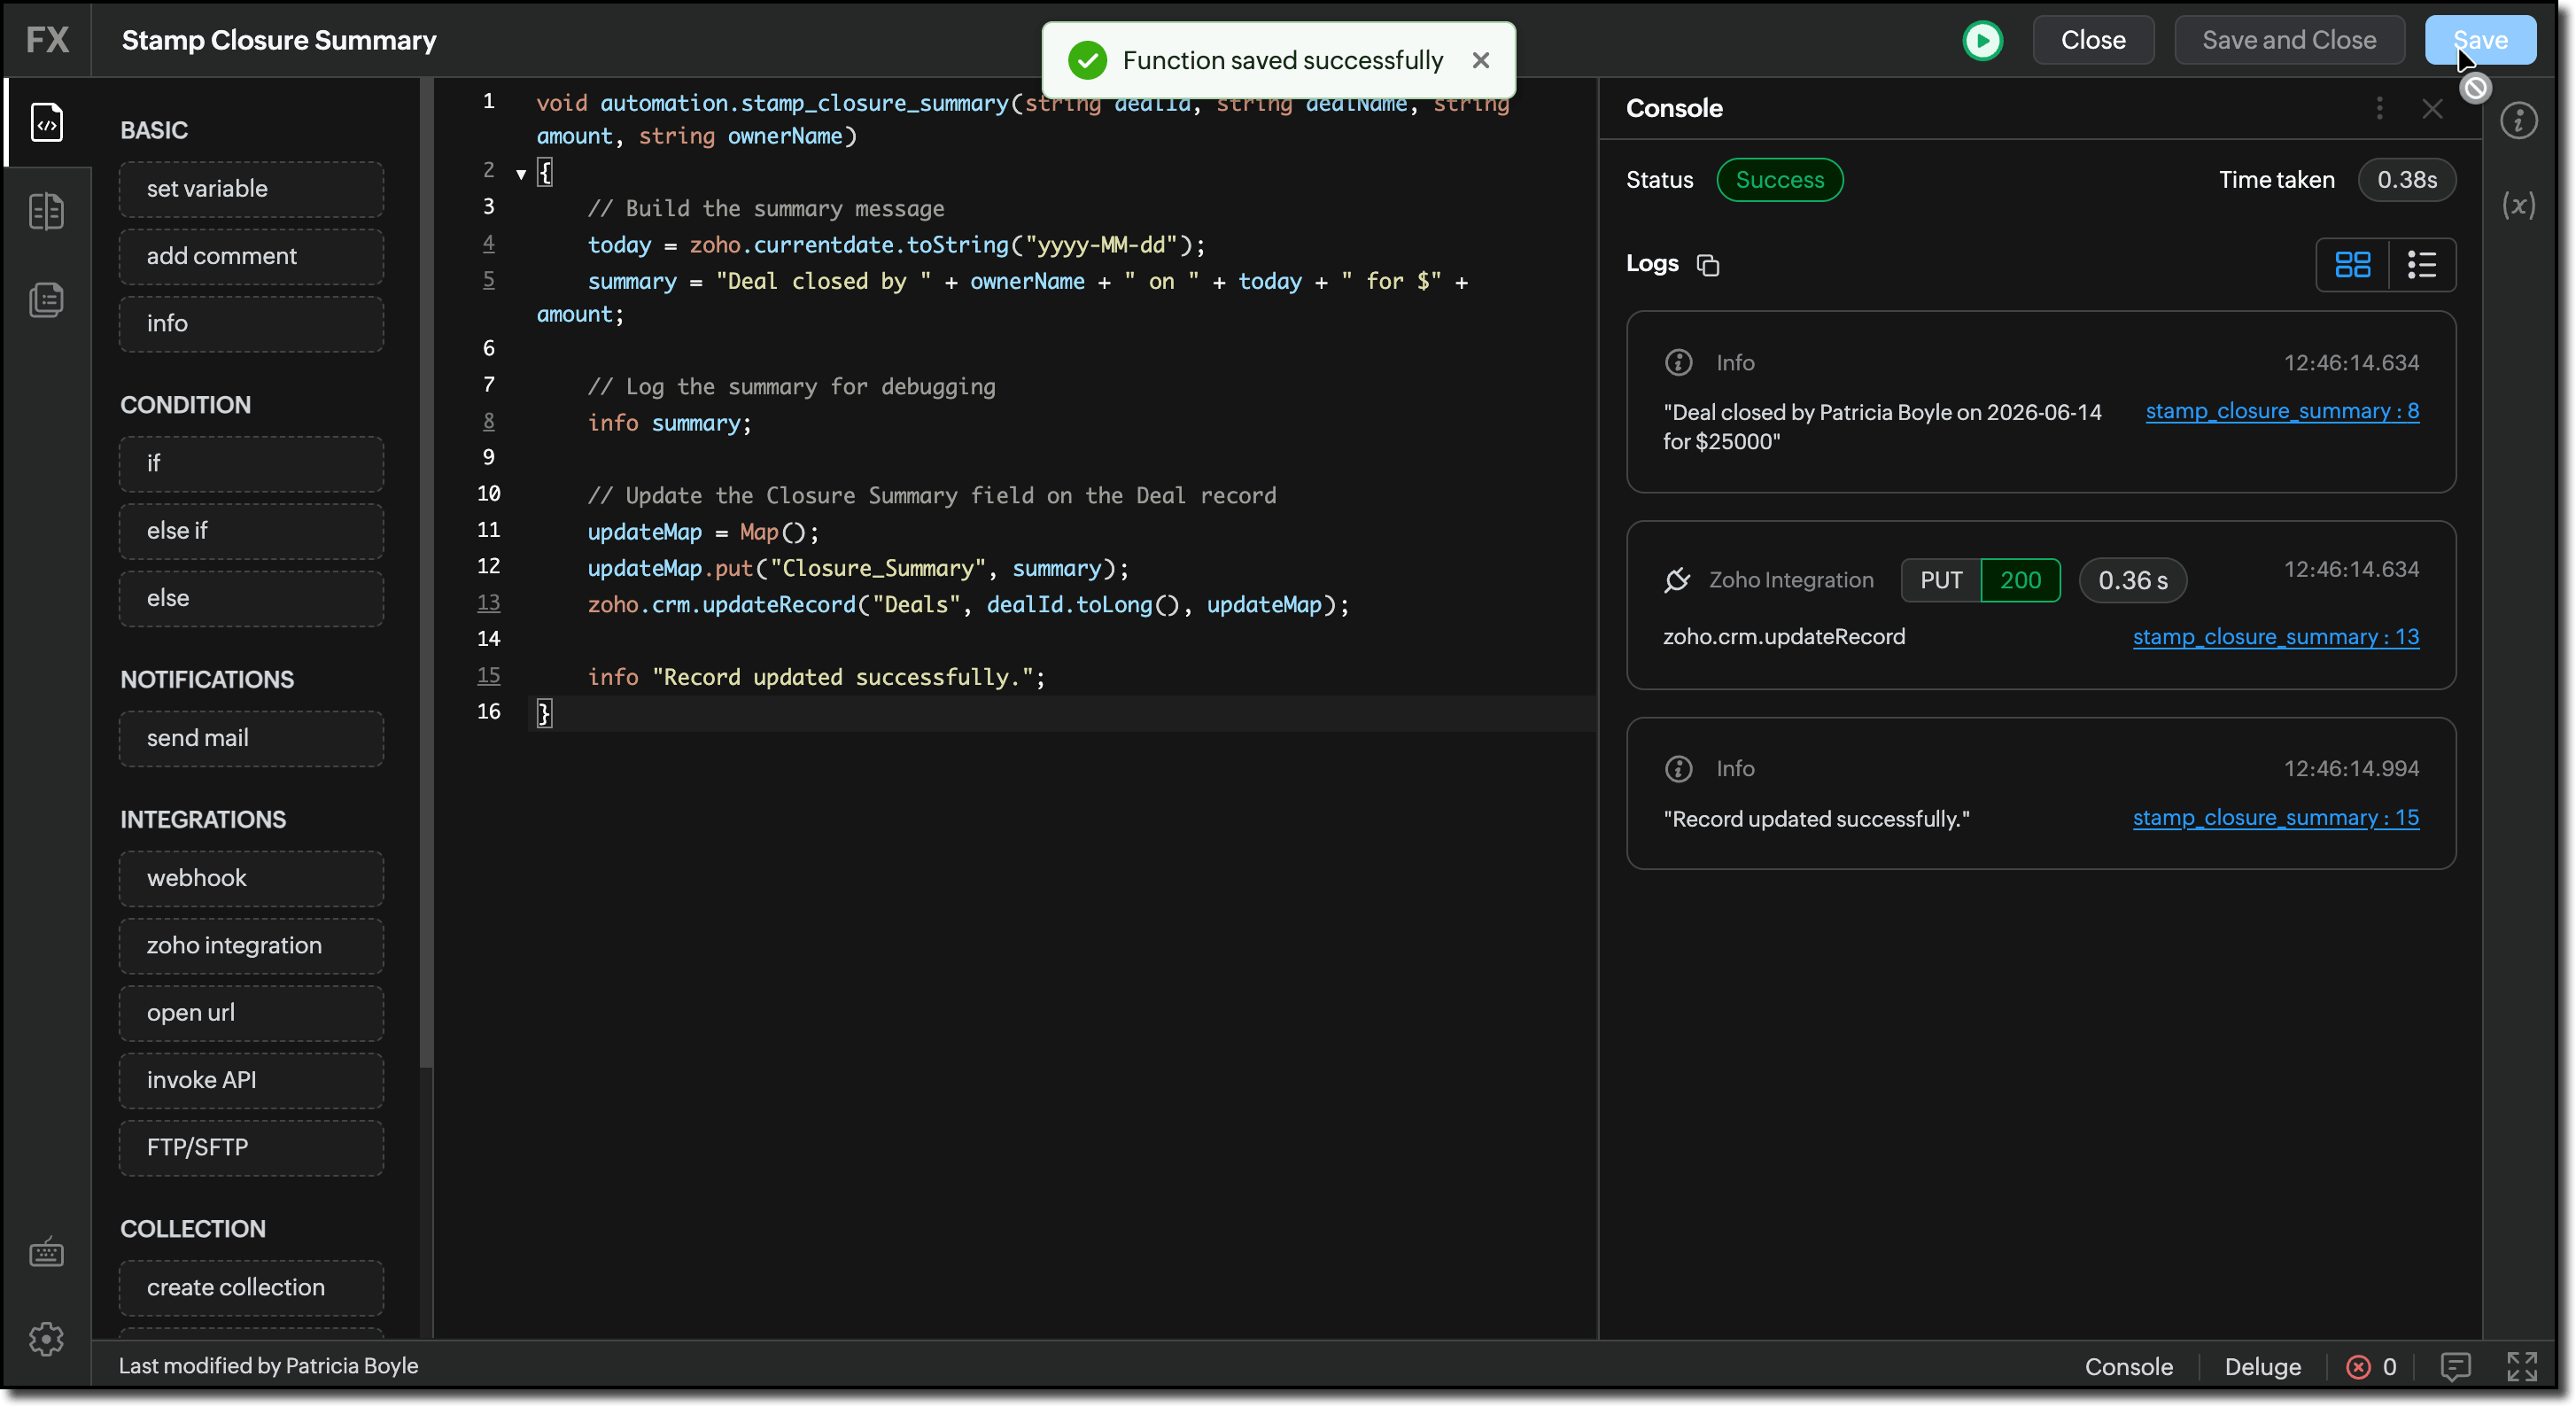Image resolution: width=2576 pixels, height=1407 pixels.
Task: Select the 'send mail' block
Action: pyautogui.click(x=251, y=738)
